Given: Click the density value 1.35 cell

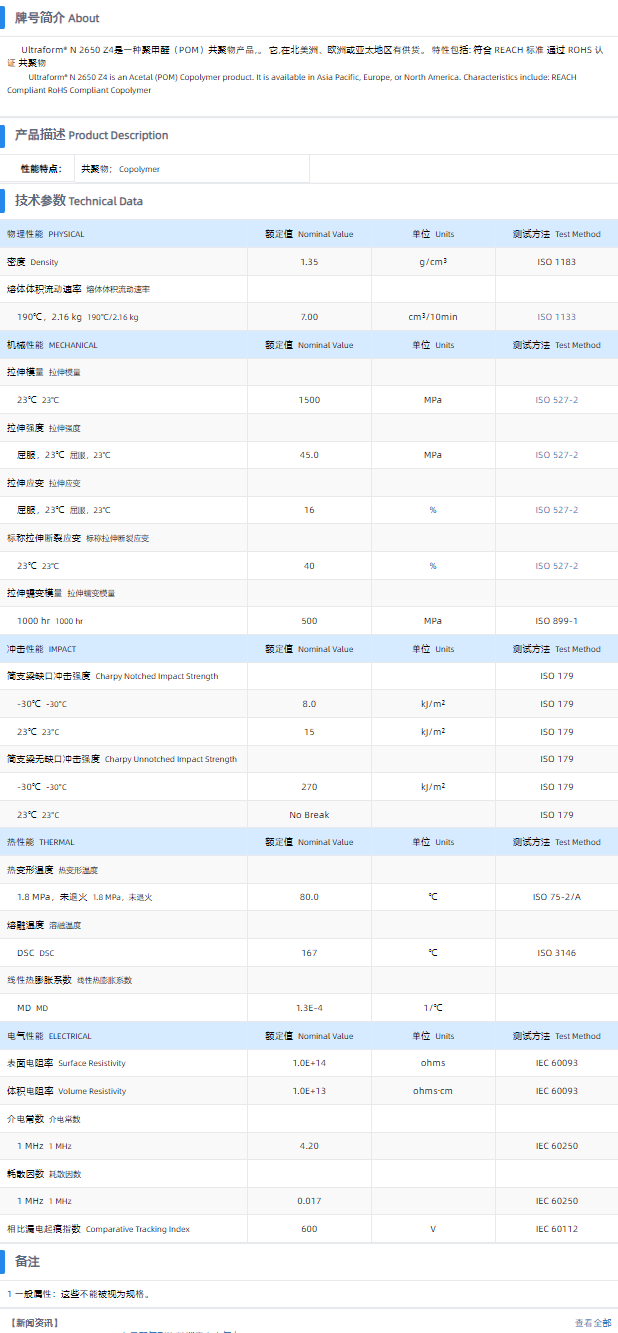Looking at the screenshot, I should pyautogui.click(x=309, y=262).
